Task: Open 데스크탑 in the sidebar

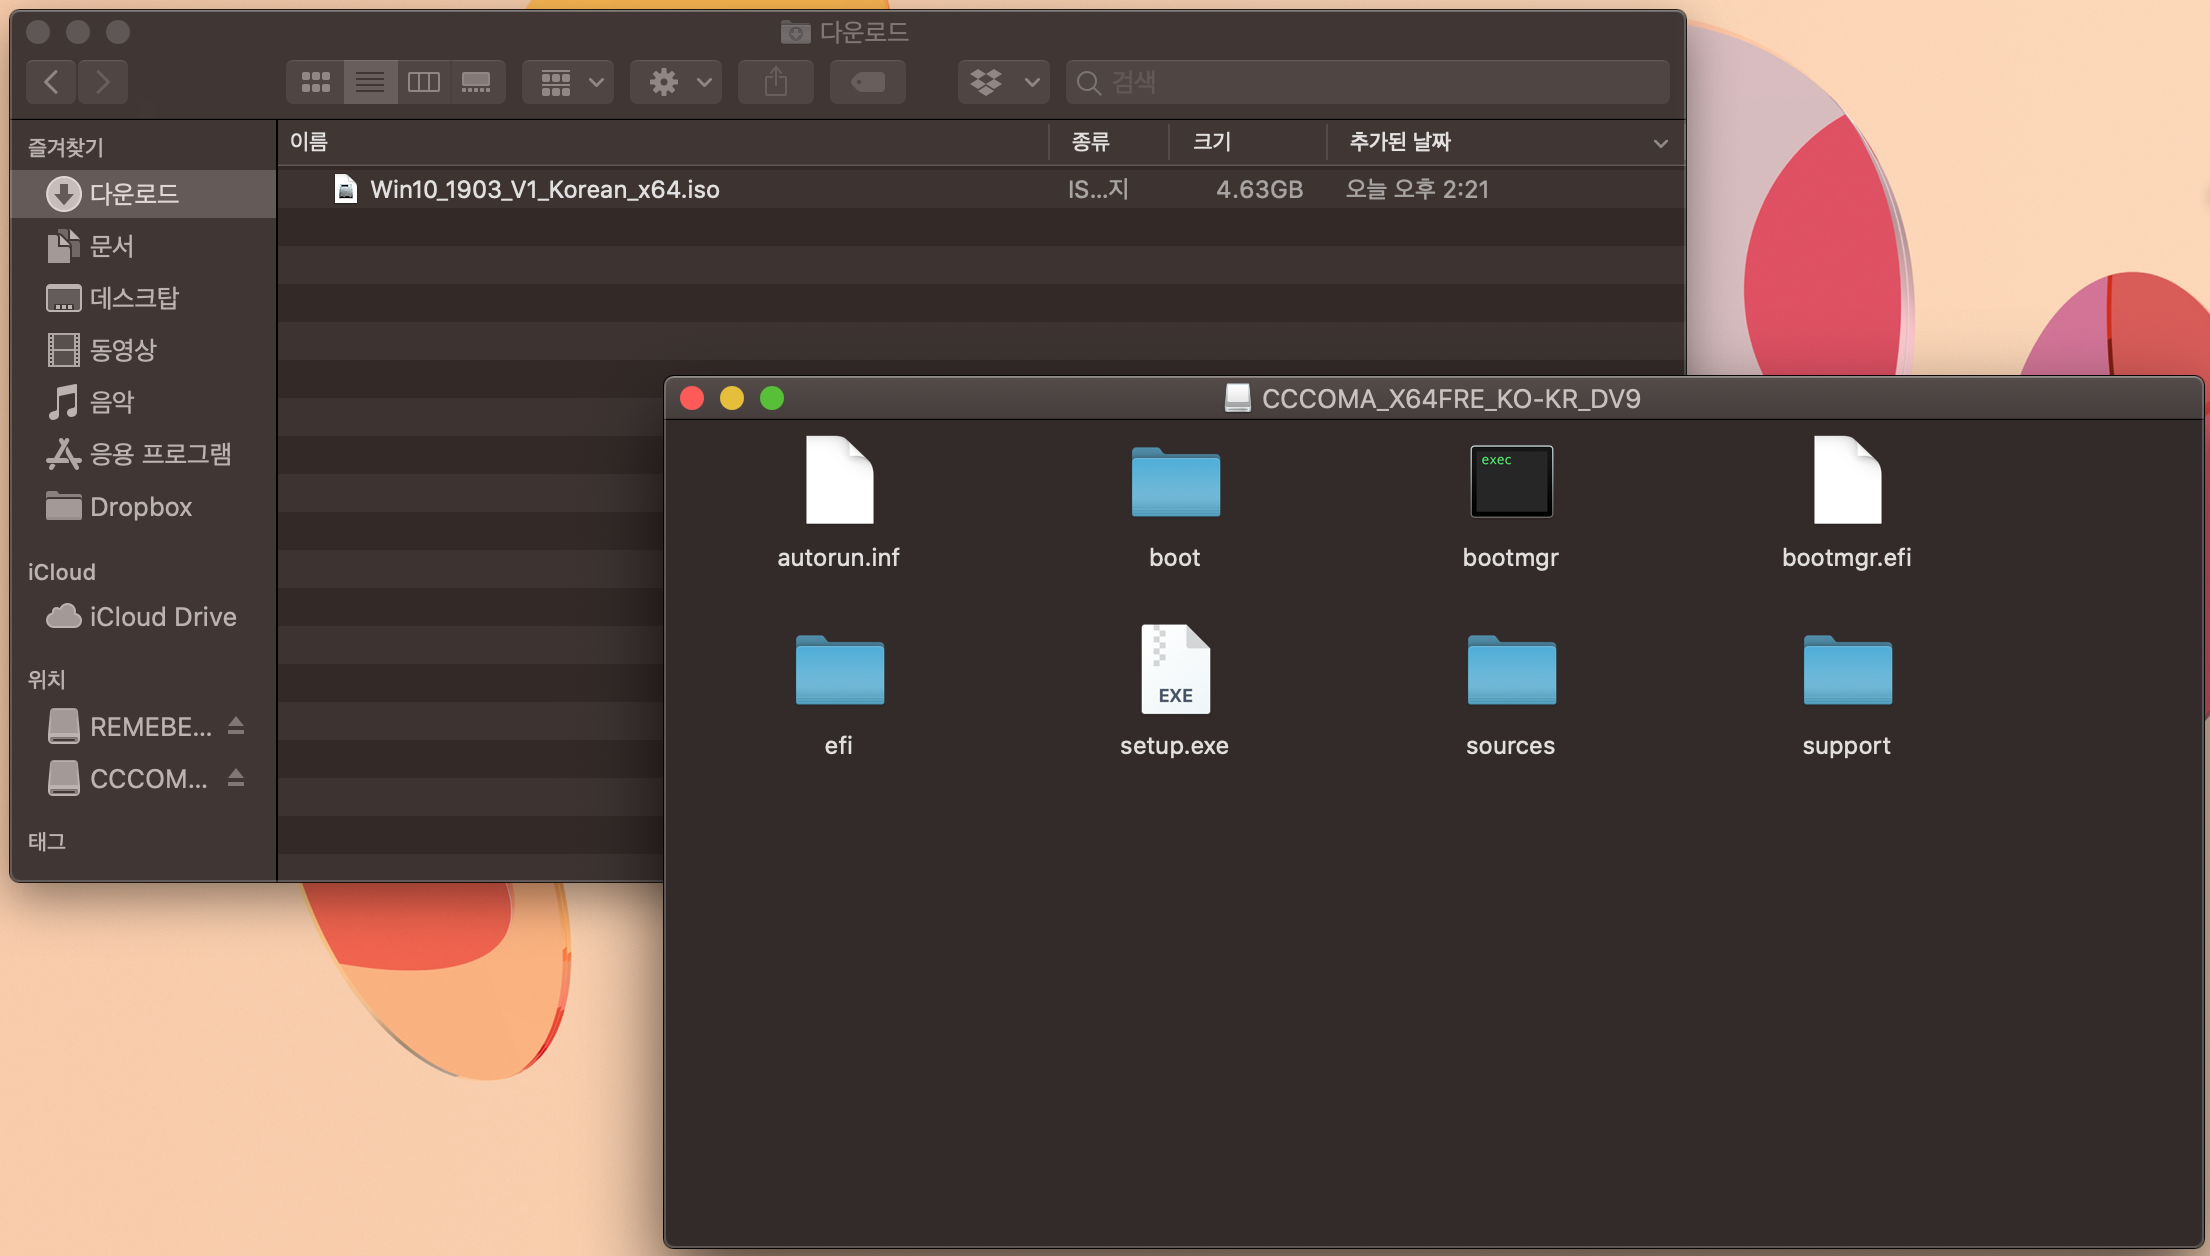Action: [x=143, y=298]
